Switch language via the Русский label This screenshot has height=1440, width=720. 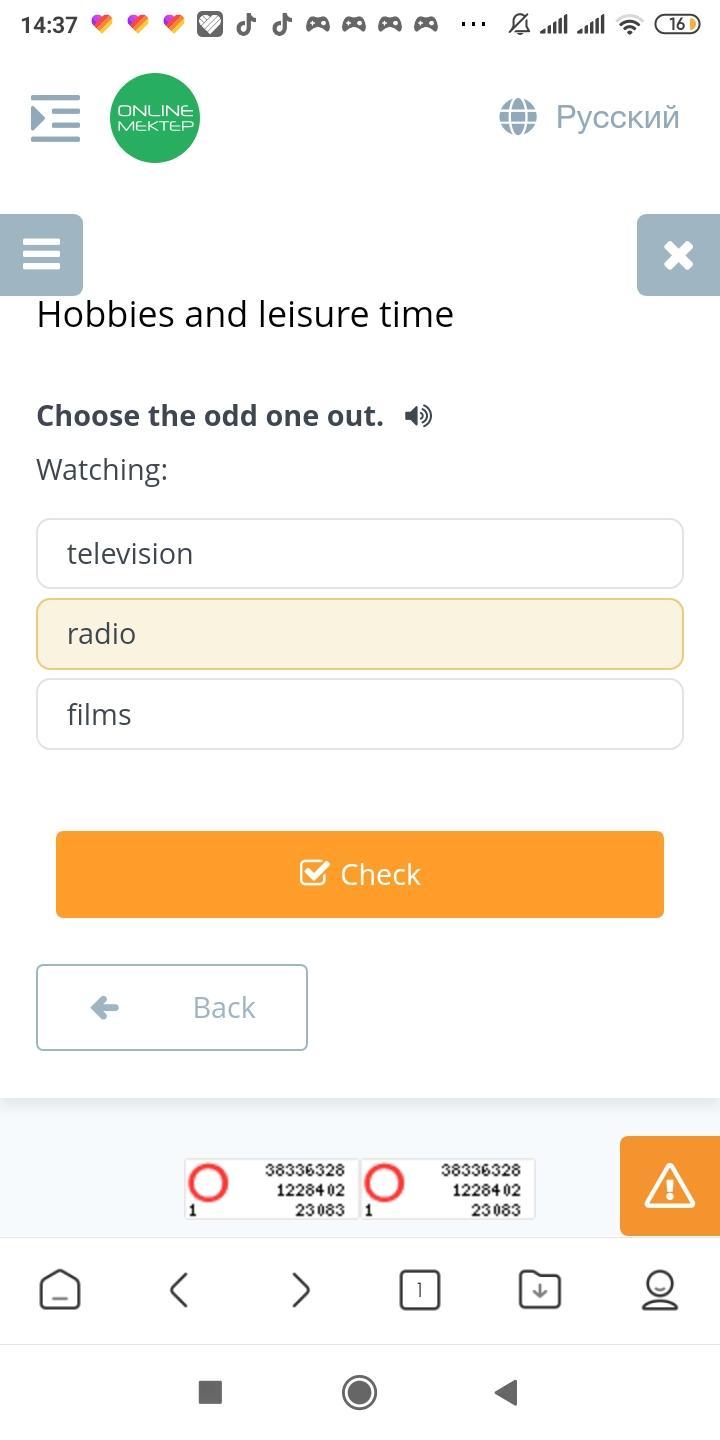(x=617, y=117)
